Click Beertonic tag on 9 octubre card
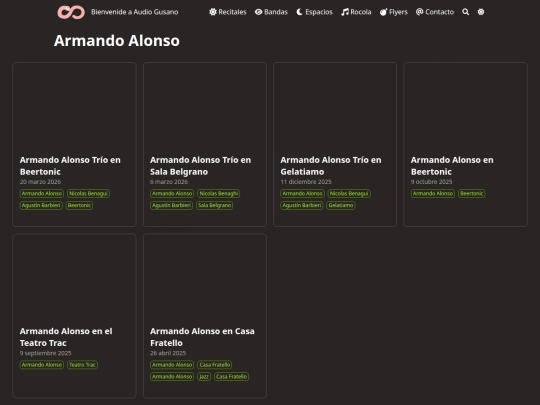Viewport: 540px width, 405px height. pyautogui.click(x=472, y=194)
